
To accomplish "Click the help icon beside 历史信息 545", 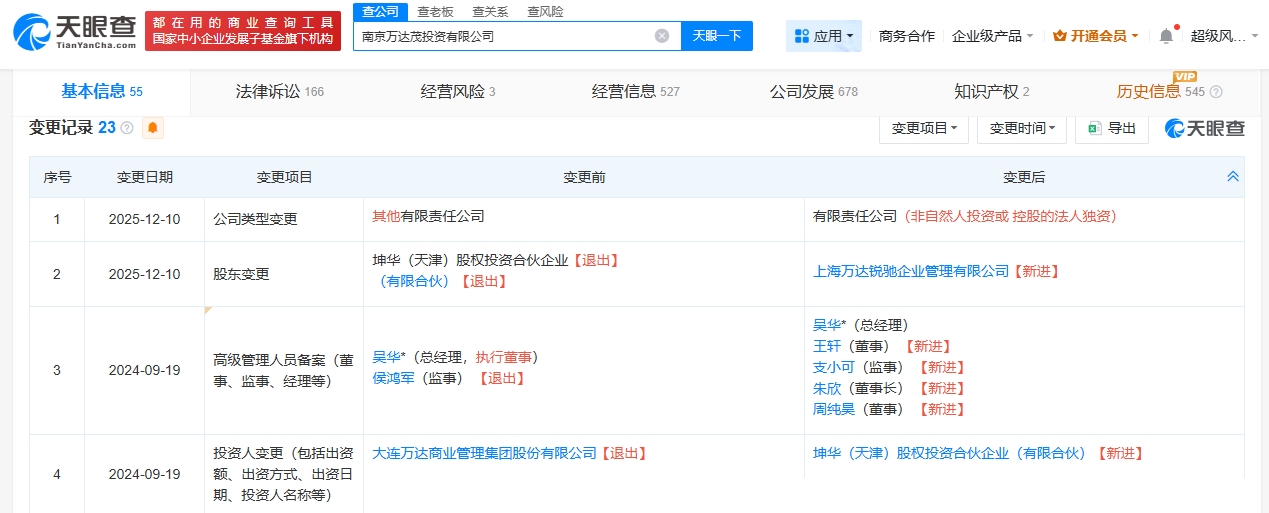I will click(x=1216, y=92).
